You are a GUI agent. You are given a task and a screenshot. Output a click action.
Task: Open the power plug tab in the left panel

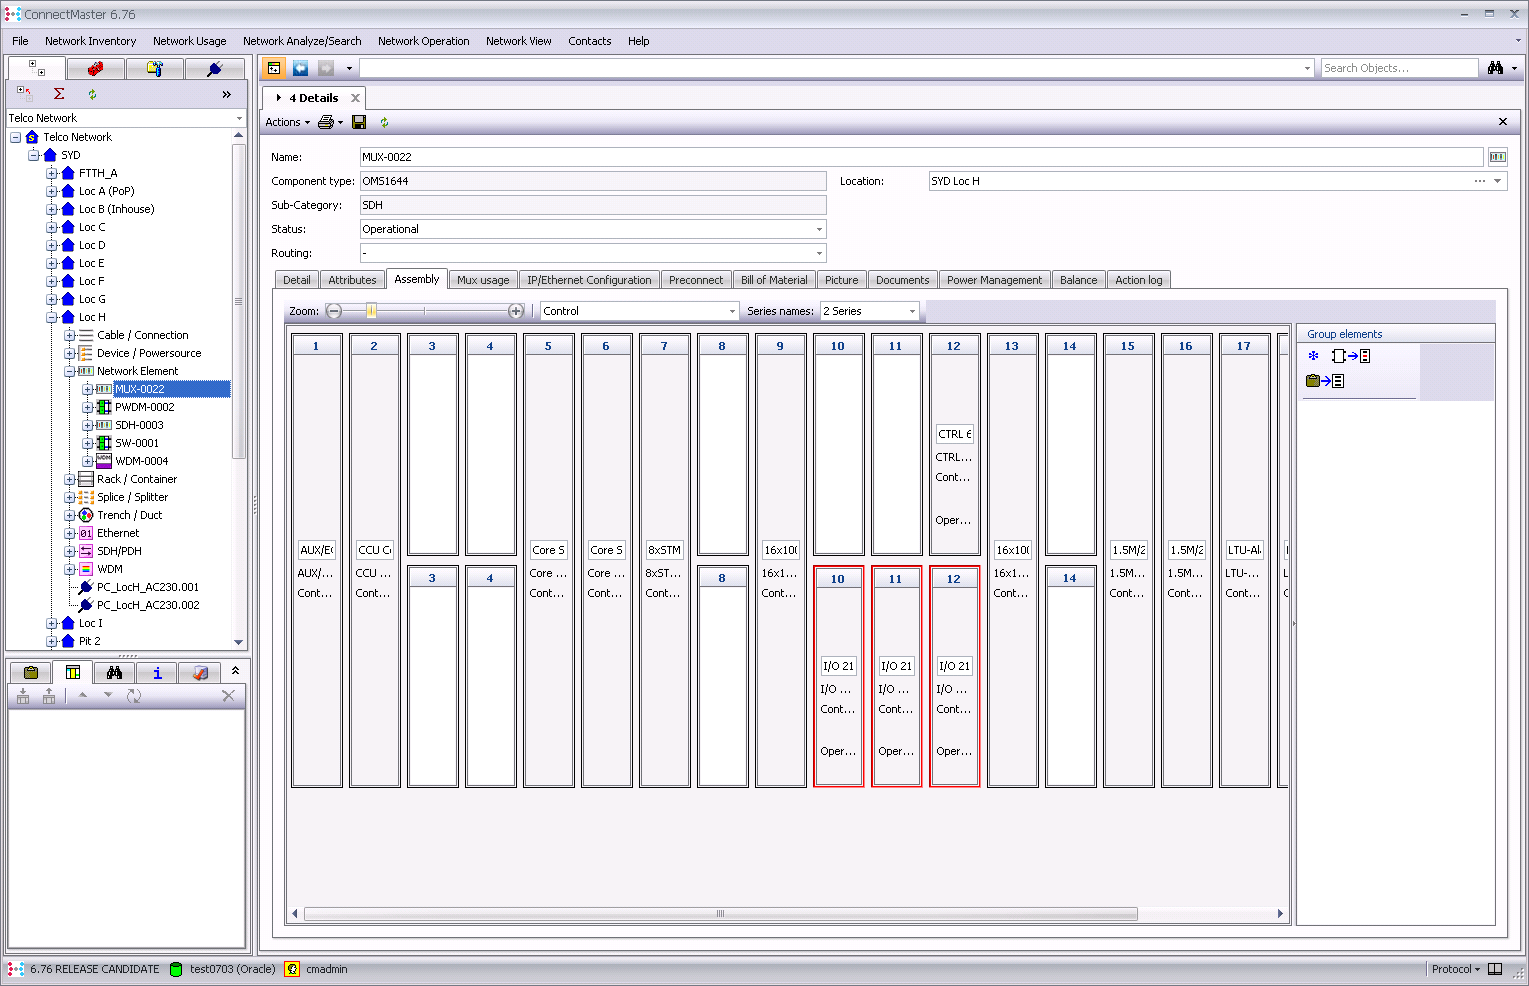[214, 68]
